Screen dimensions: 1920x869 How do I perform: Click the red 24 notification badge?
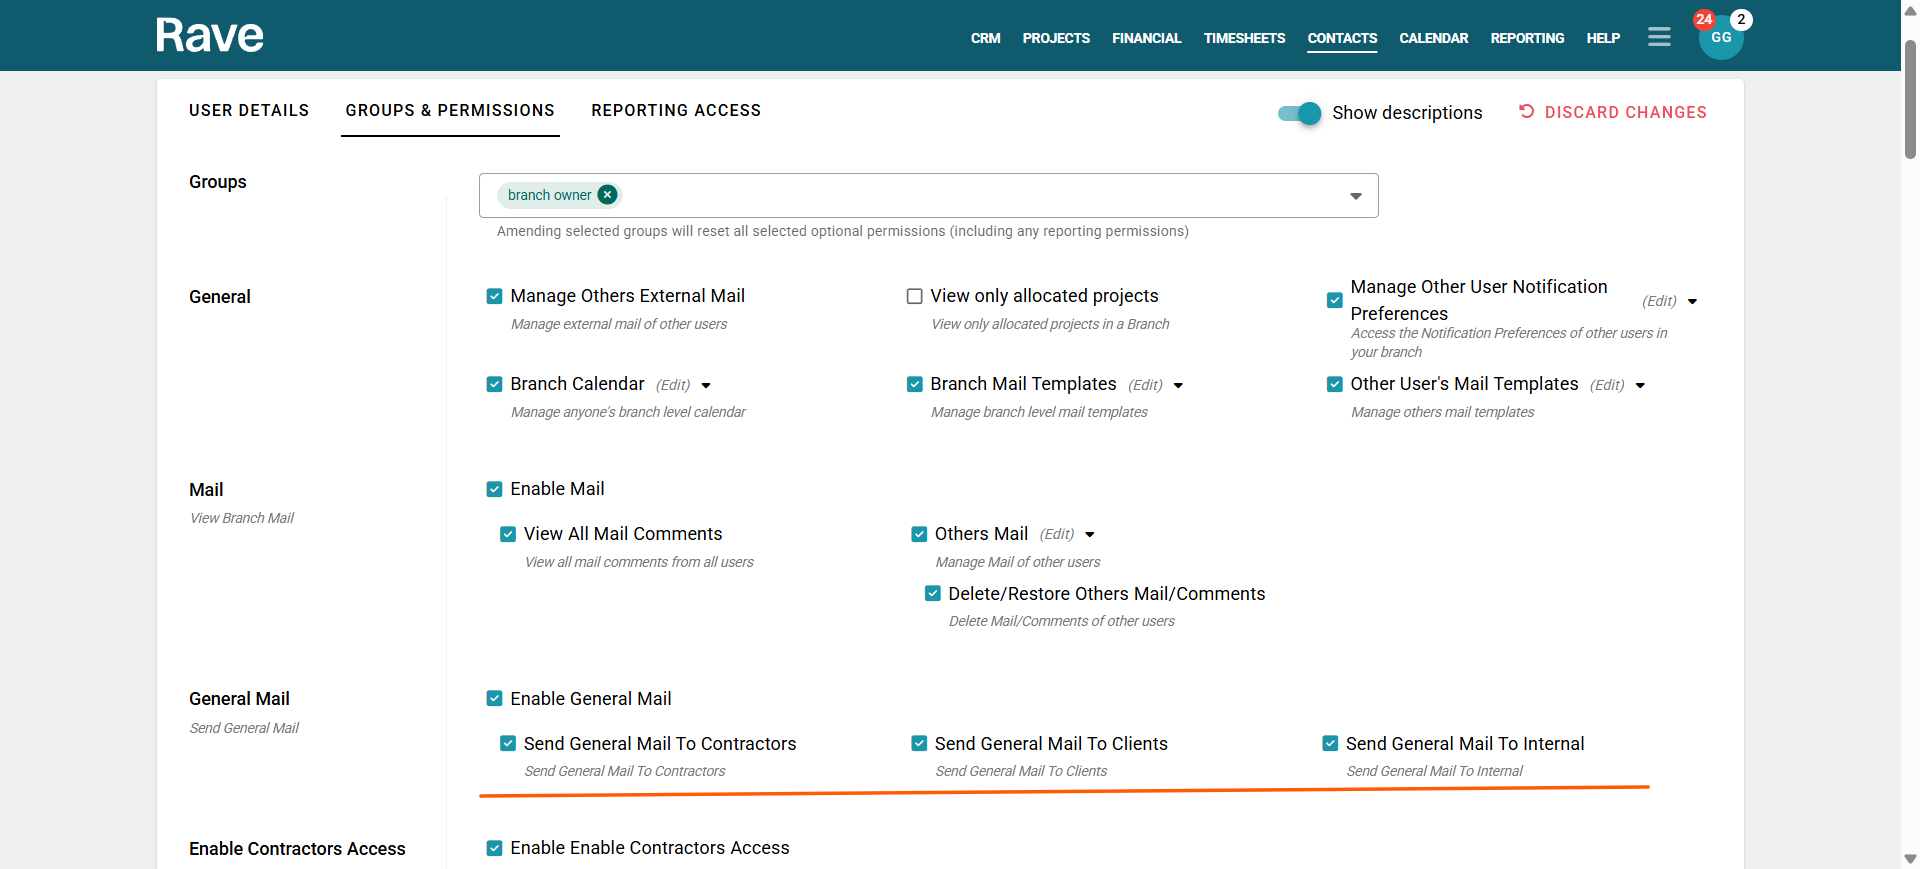click(x=1704, y=19)
